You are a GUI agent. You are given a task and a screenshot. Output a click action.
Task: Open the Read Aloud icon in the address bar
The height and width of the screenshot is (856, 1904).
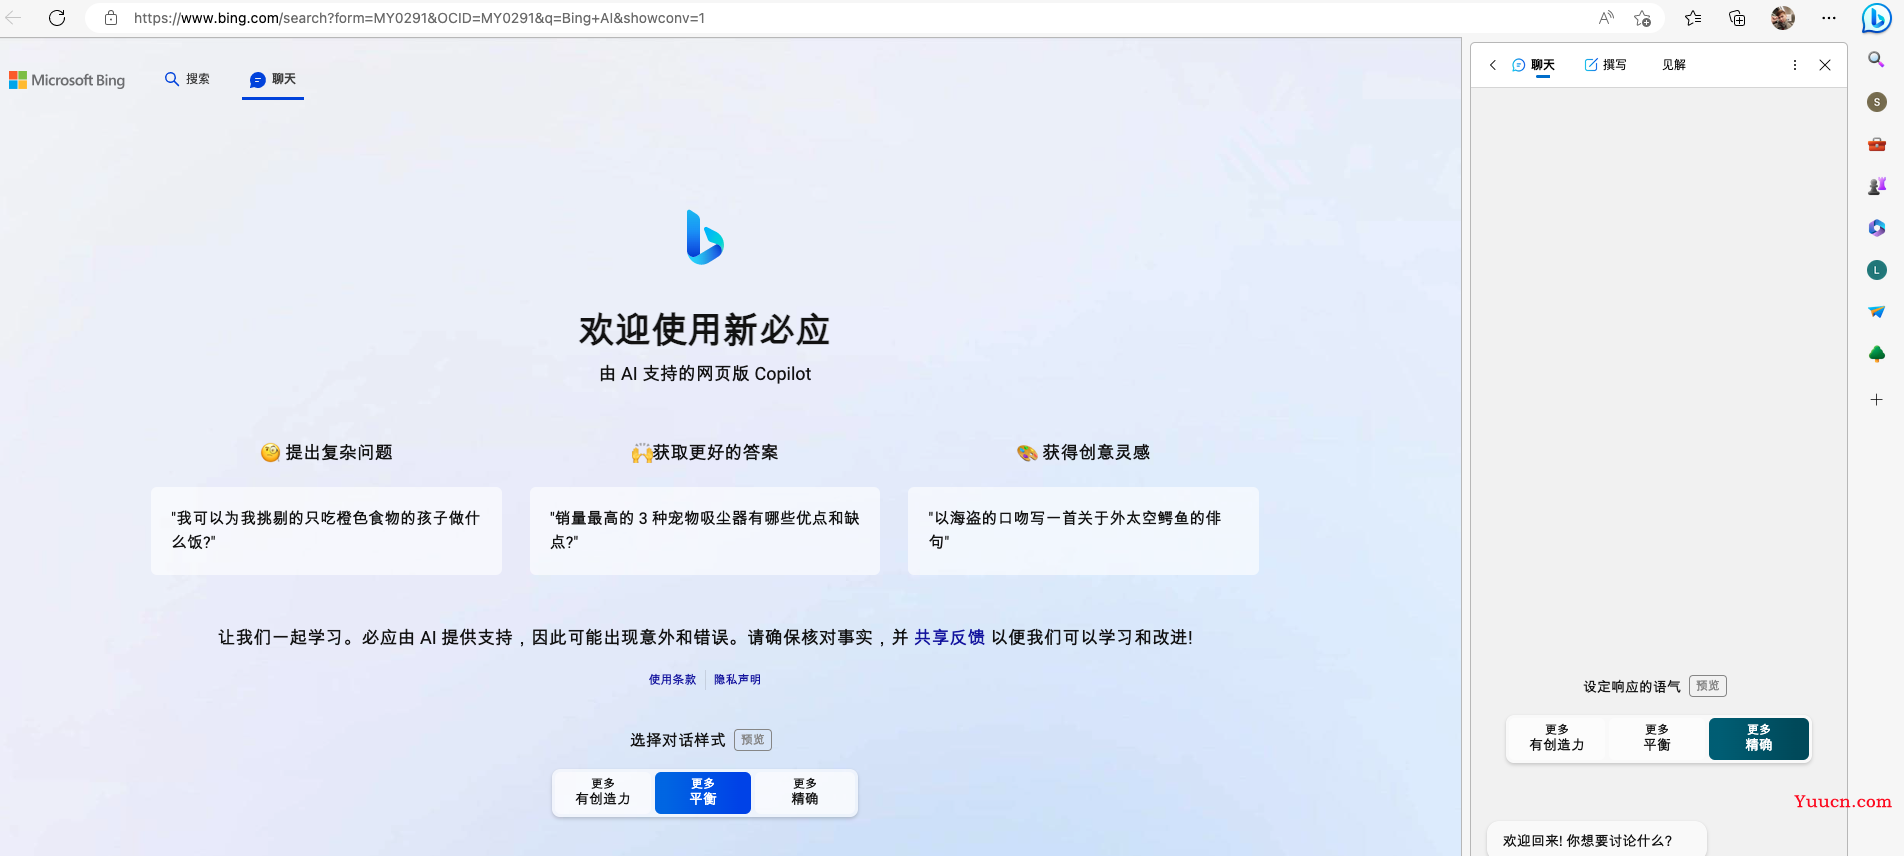pos(1606,18)
